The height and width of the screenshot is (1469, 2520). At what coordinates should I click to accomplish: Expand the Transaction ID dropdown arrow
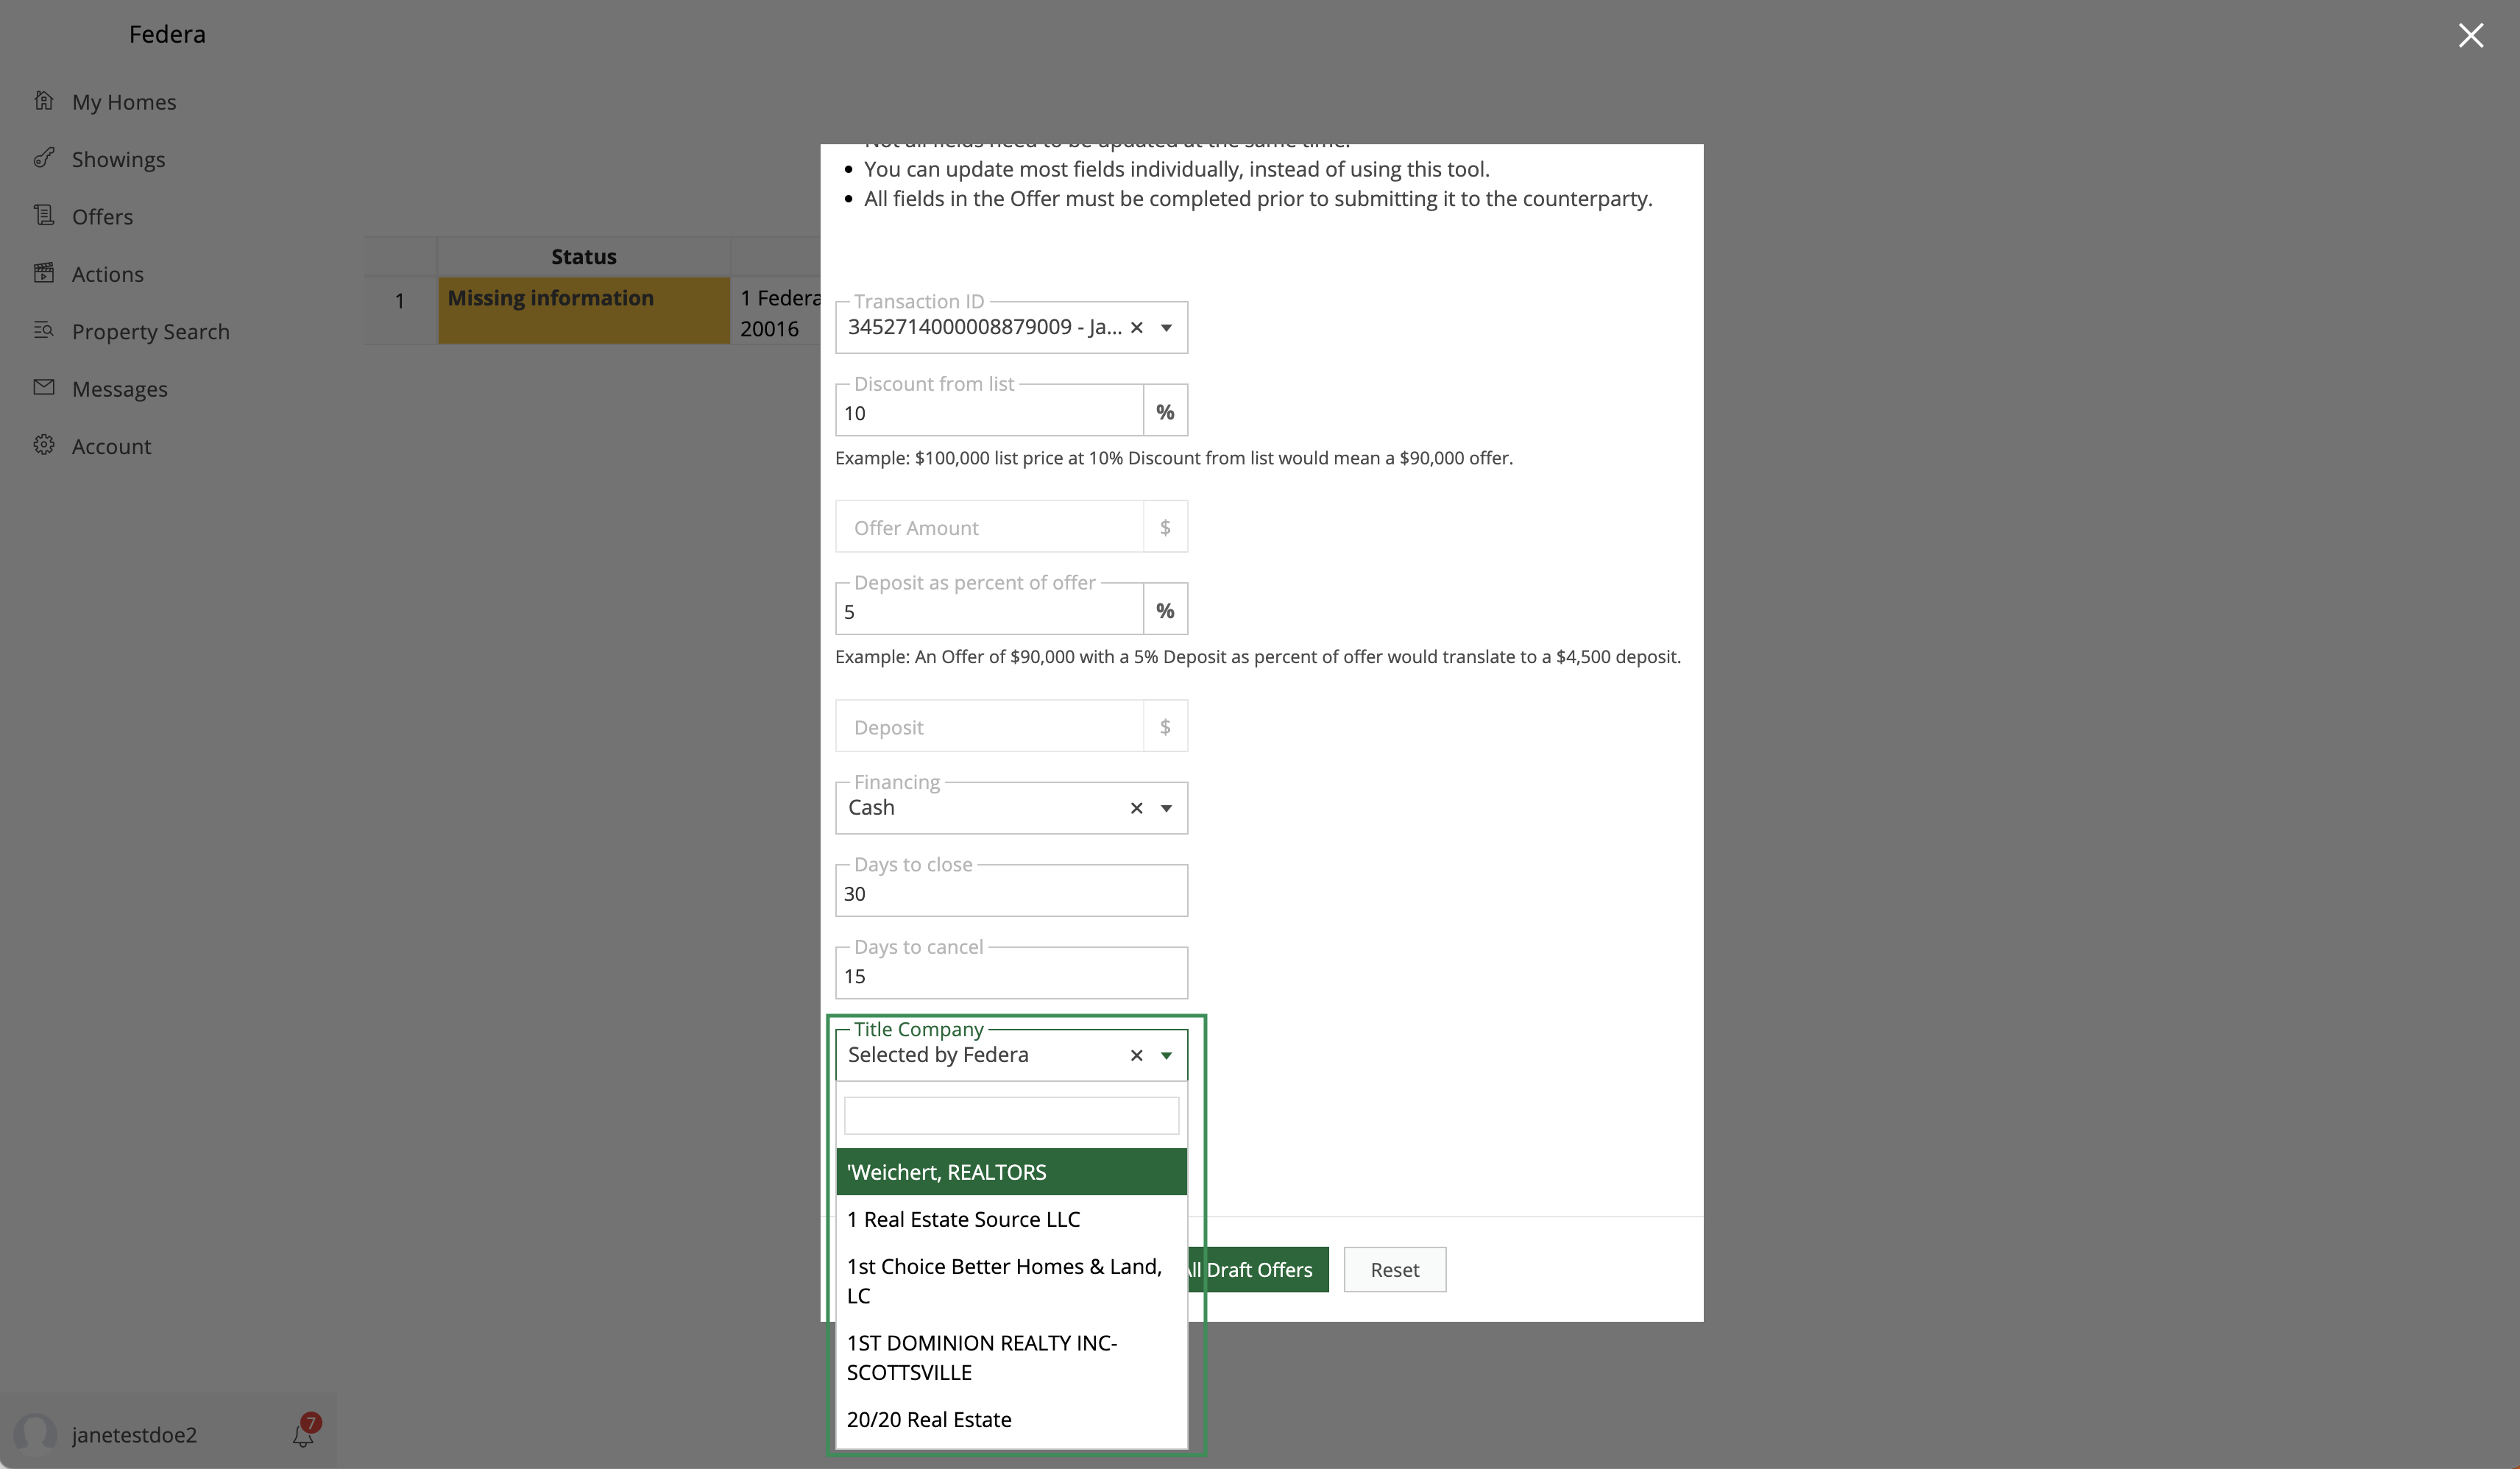pos(1166,327)
